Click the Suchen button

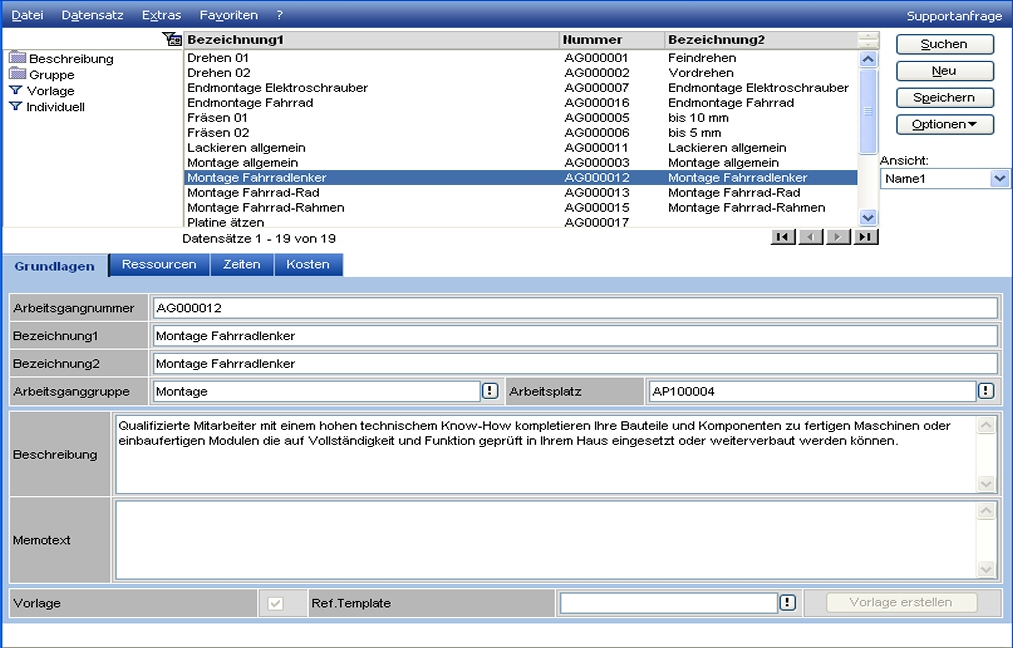coord(945,44)
